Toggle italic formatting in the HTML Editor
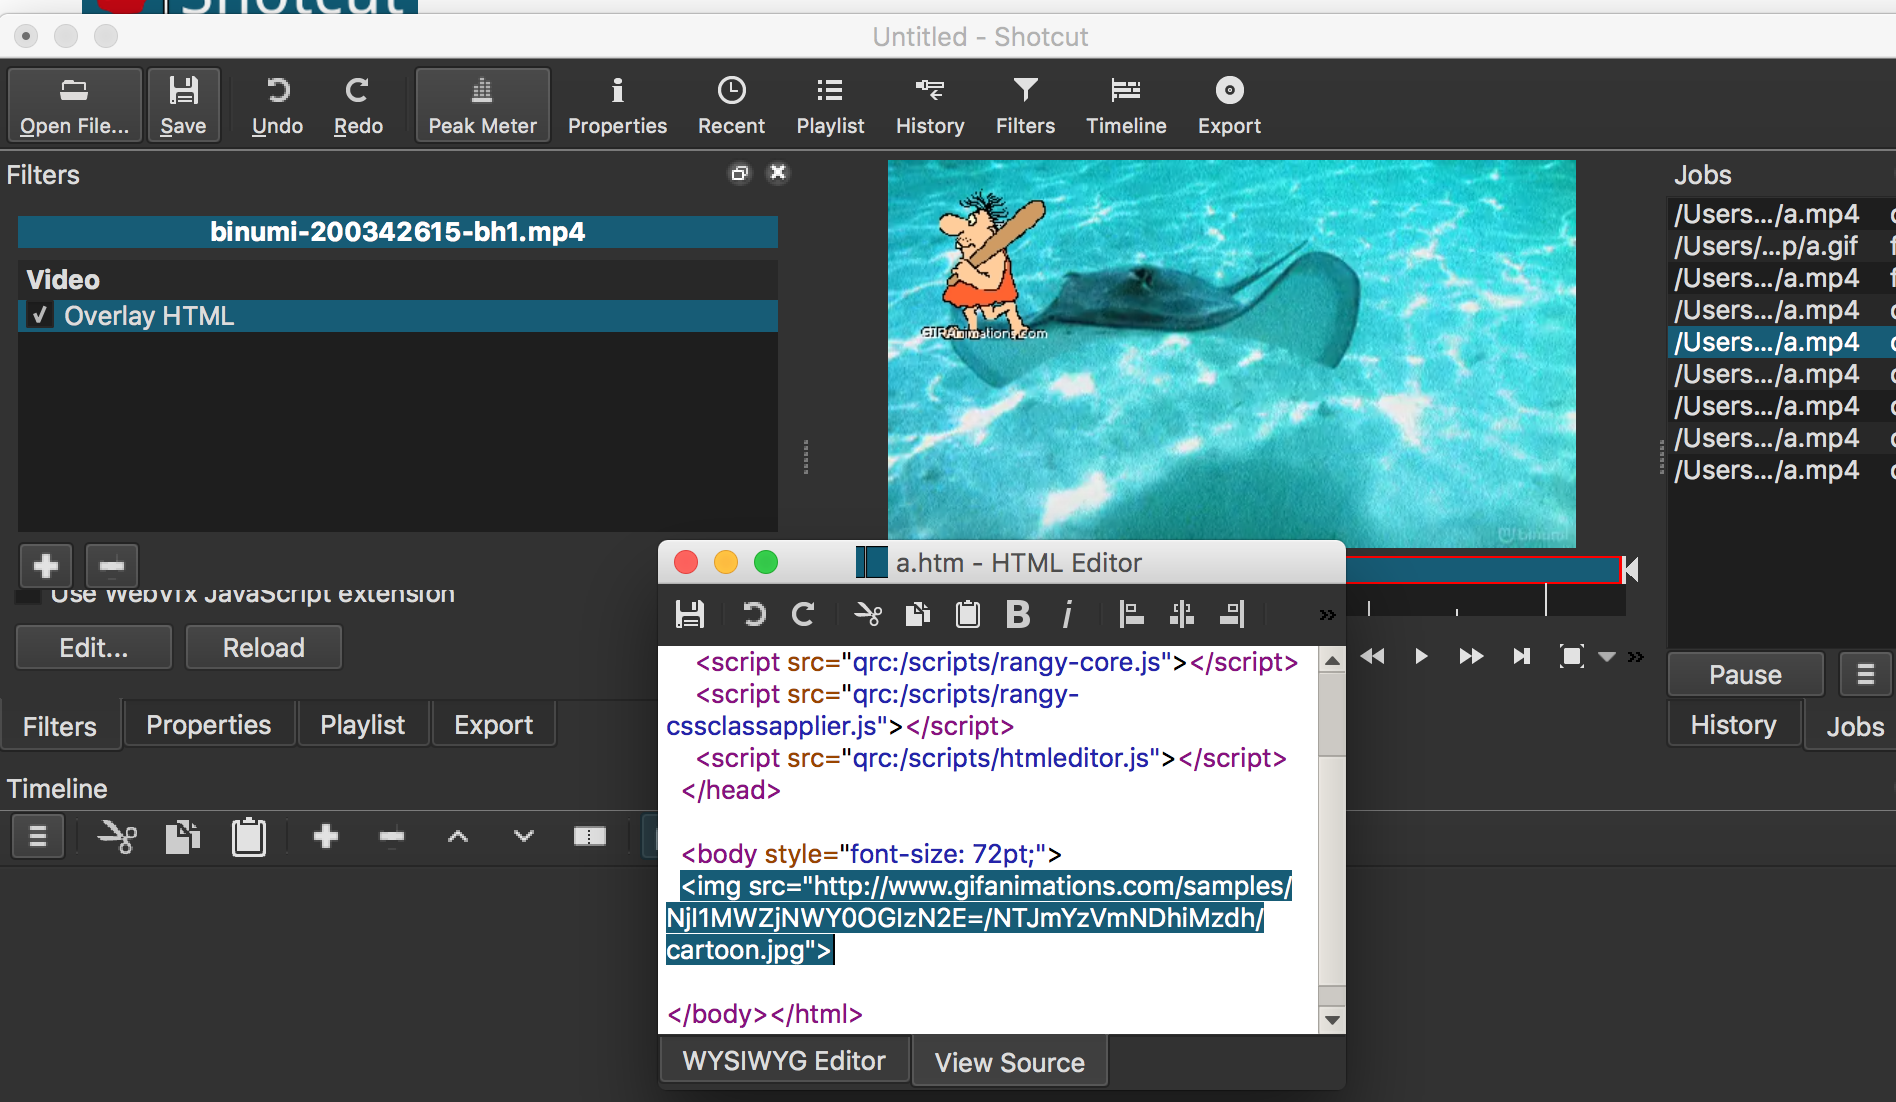This screenshot has width=1896, height=1102. [1067, 614]
